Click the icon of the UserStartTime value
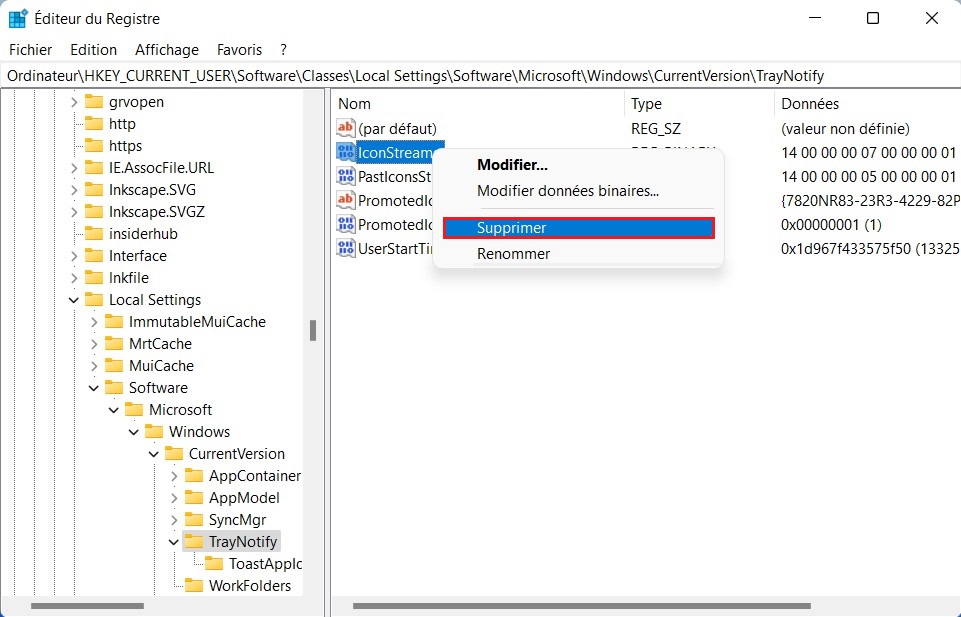 pyautogui.click(x=346, y=248)
